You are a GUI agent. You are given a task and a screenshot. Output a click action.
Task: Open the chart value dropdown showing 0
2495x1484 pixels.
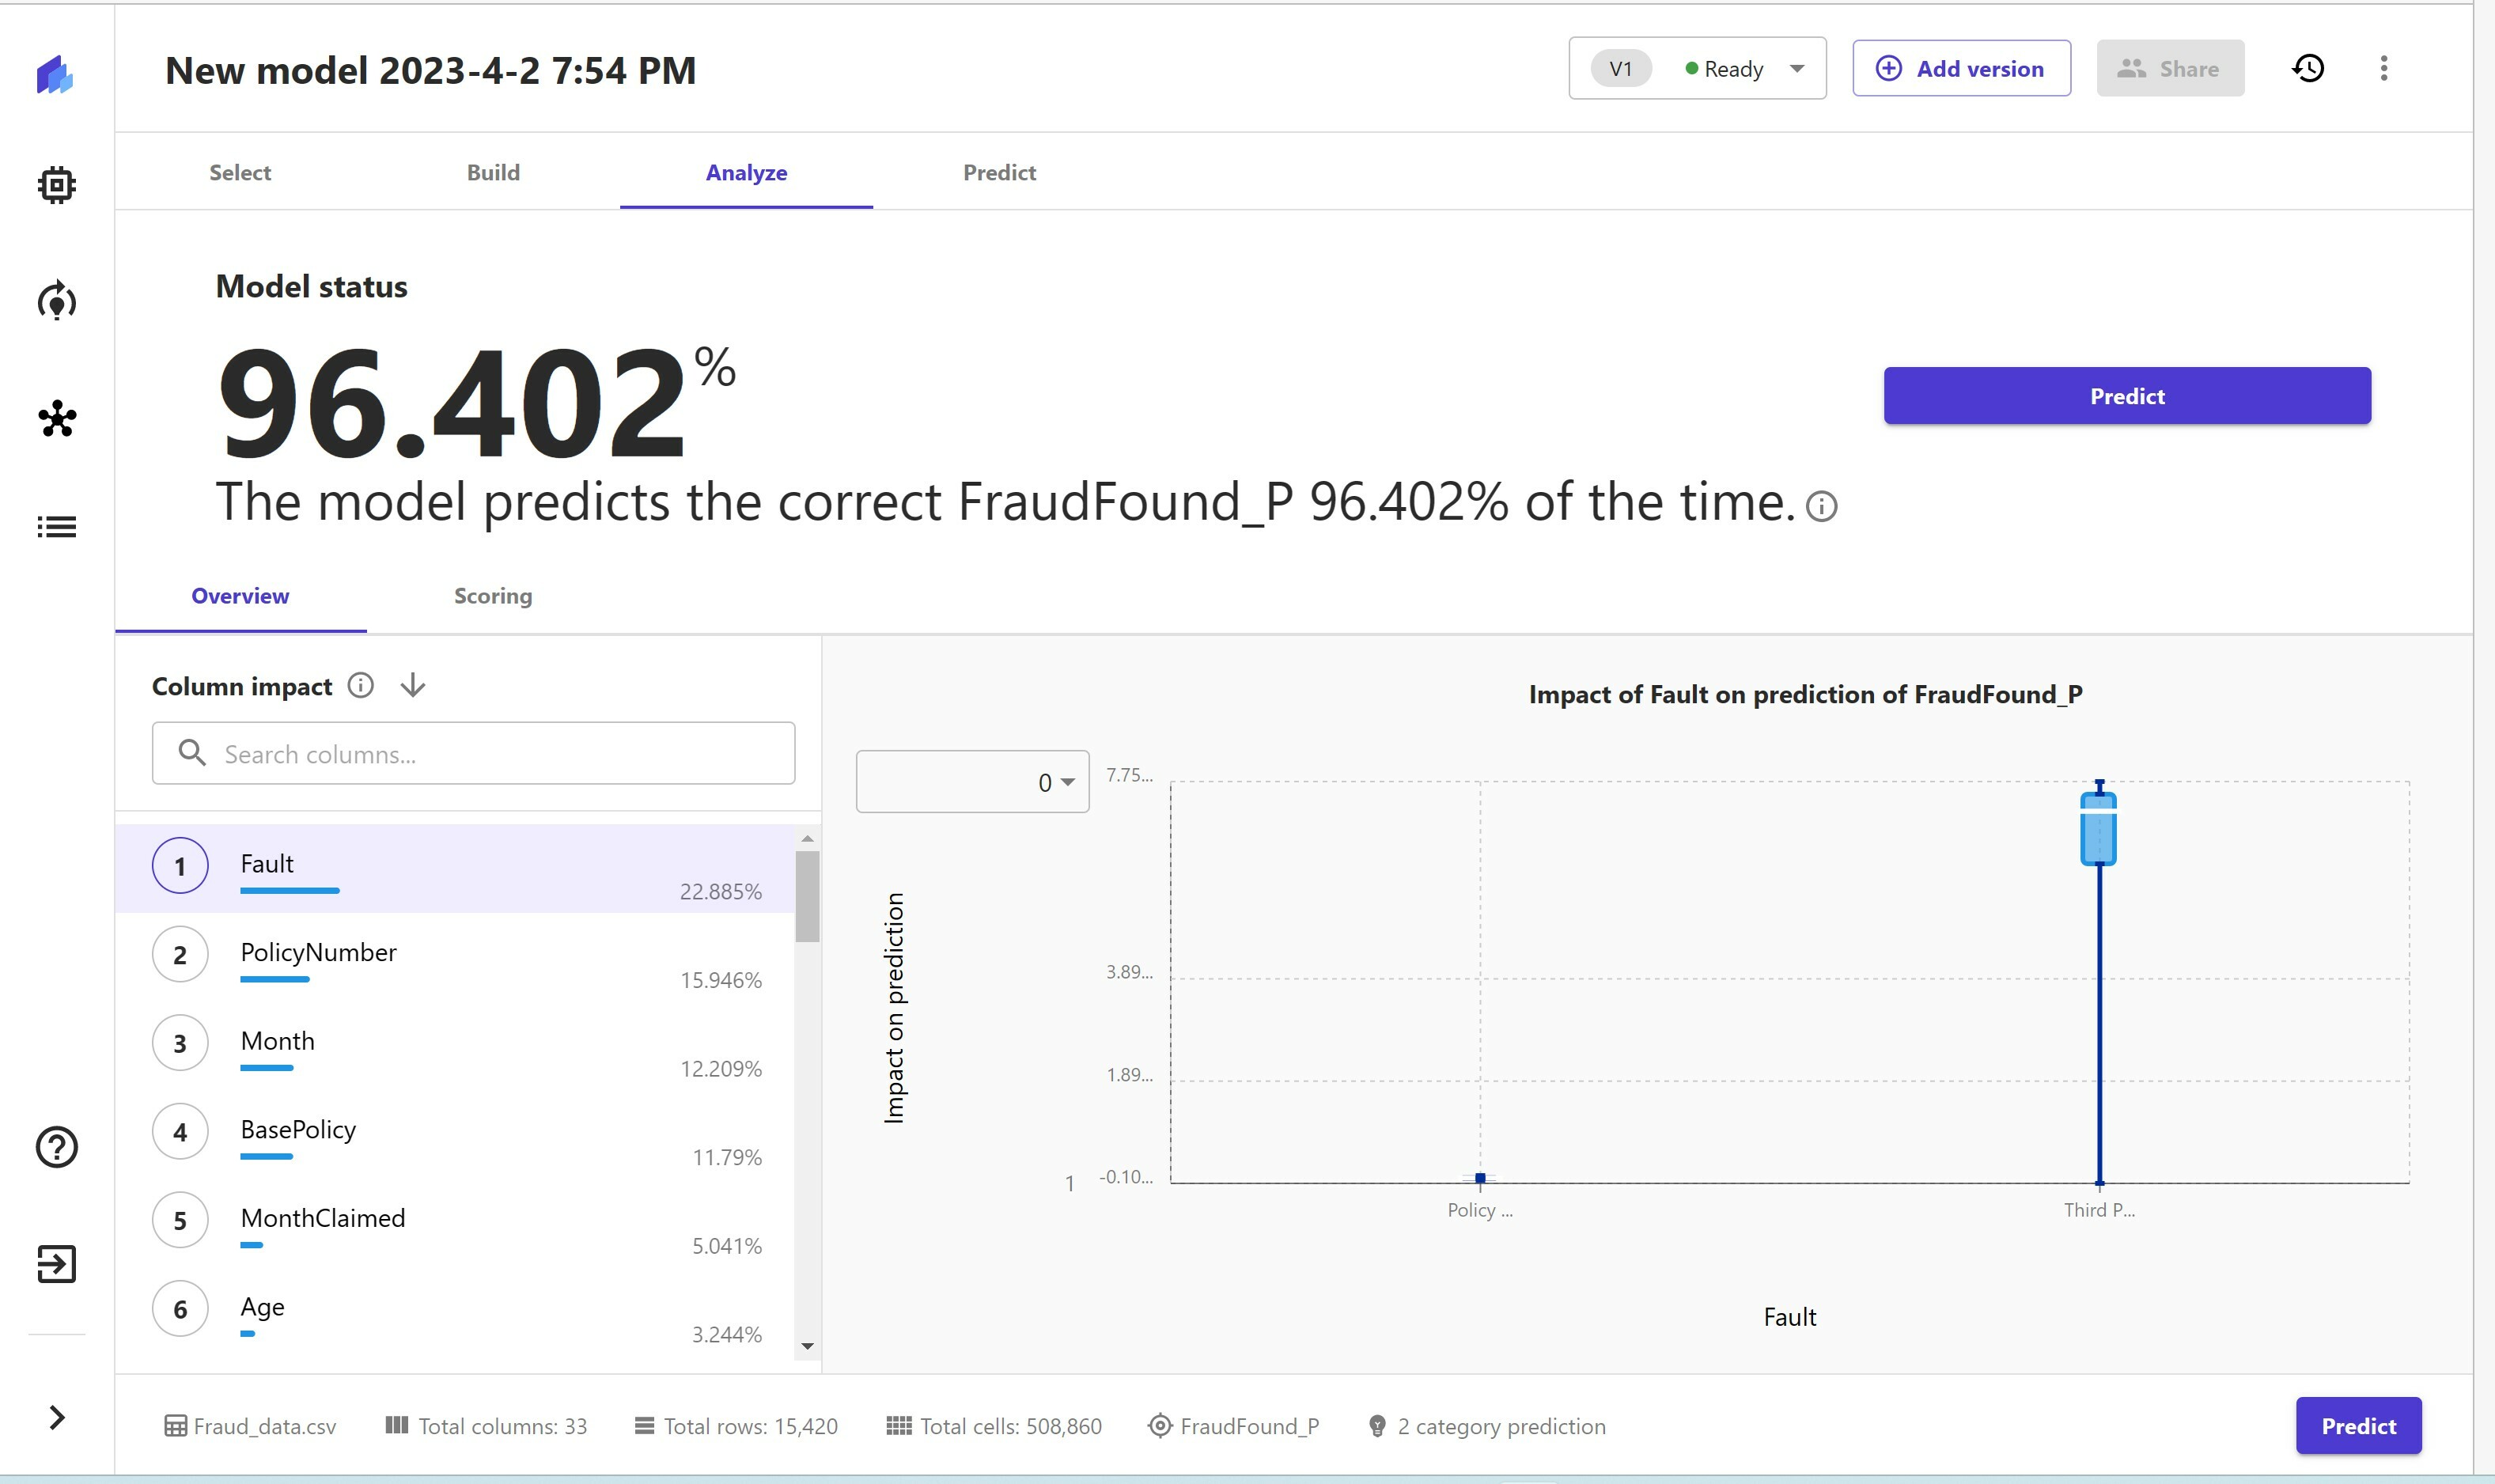(x=971, y=781)
